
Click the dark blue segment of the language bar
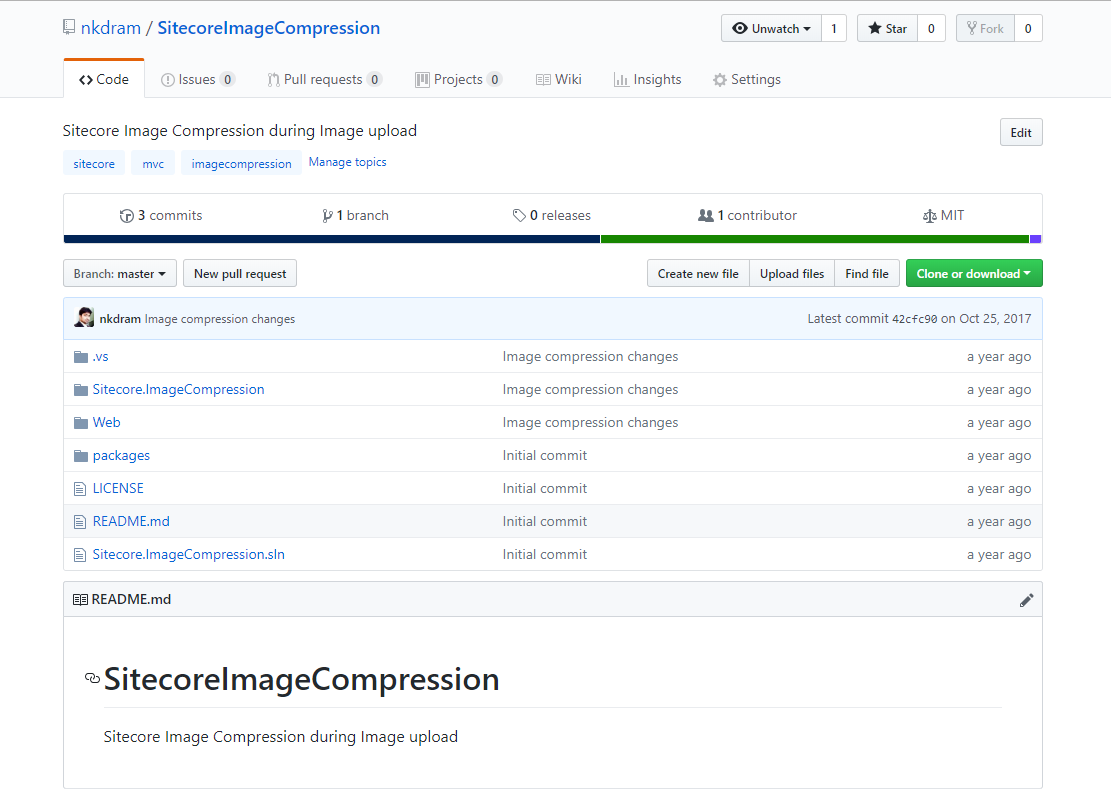[x=332, y=239]
